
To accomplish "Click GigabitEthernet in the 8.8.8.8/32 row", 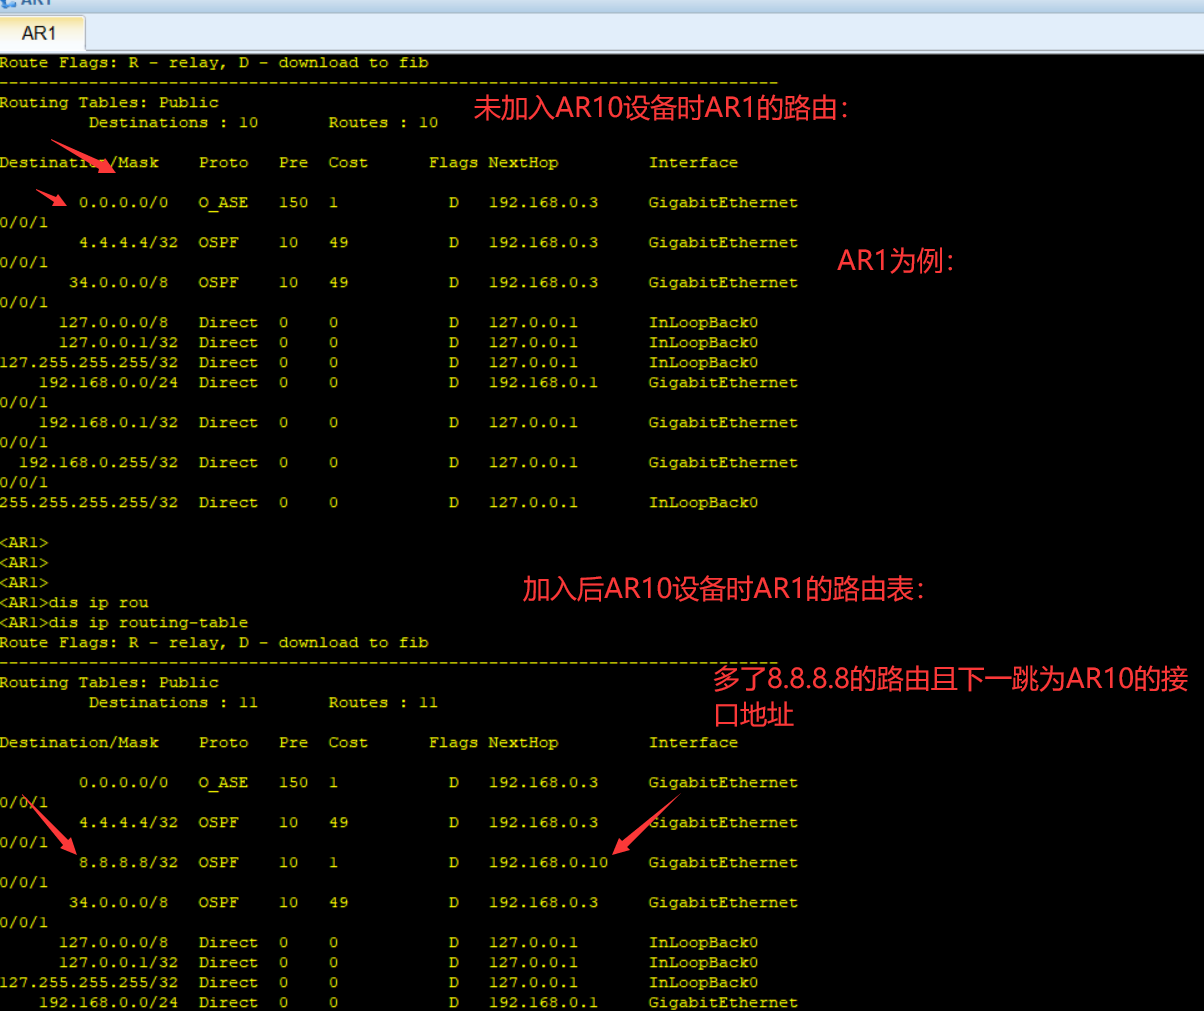I will pos(723,862).
